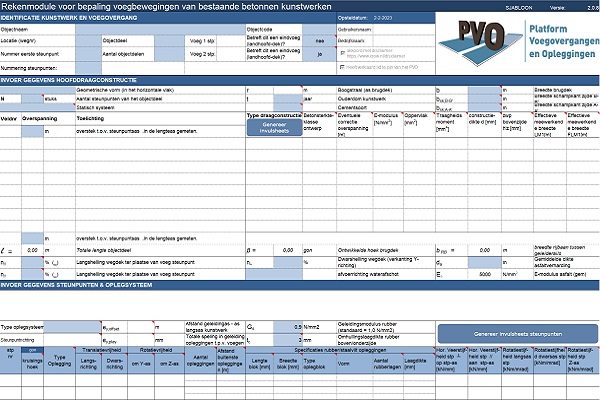Select the Omhullingslaagdikte rubber value 3

[x=288, y=340]
